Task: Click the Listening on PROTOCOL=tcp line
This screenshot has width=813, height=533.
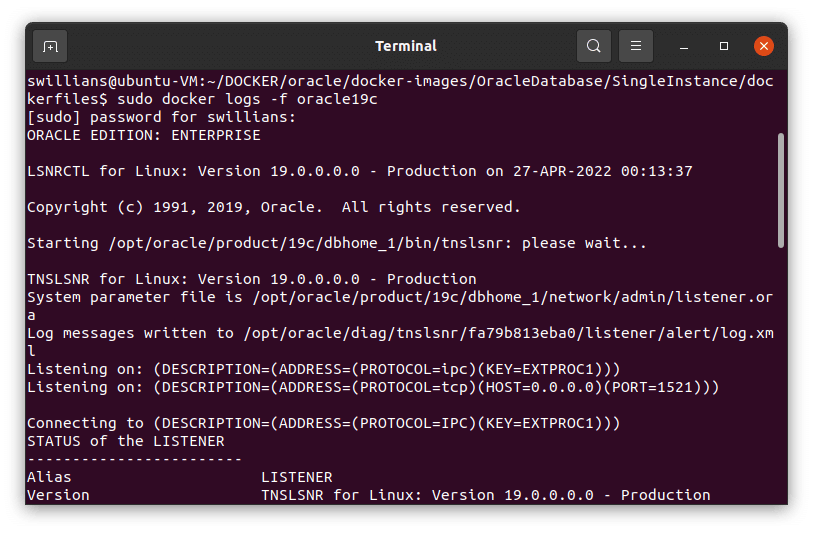Action: (372, 387)
